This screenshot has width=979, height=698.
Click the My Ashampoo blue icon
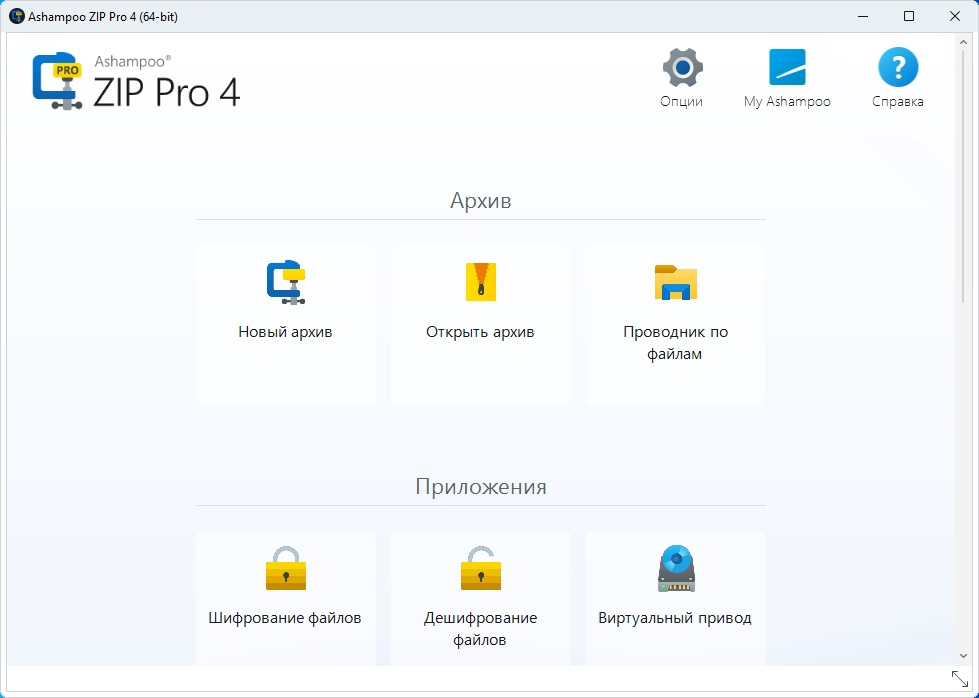[x=787, y=68]
